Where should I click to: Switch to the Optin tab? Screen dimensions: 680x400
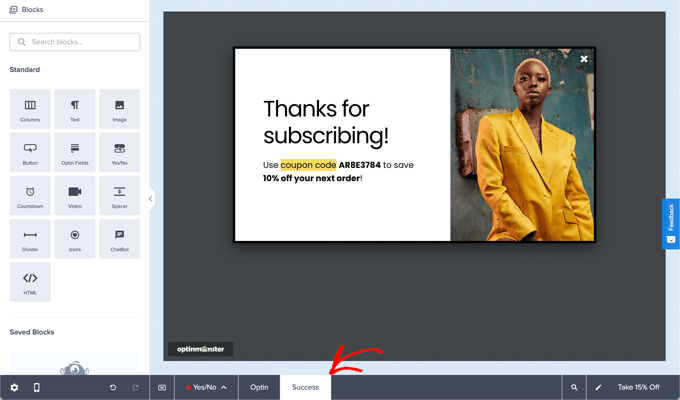pos(259,387)
